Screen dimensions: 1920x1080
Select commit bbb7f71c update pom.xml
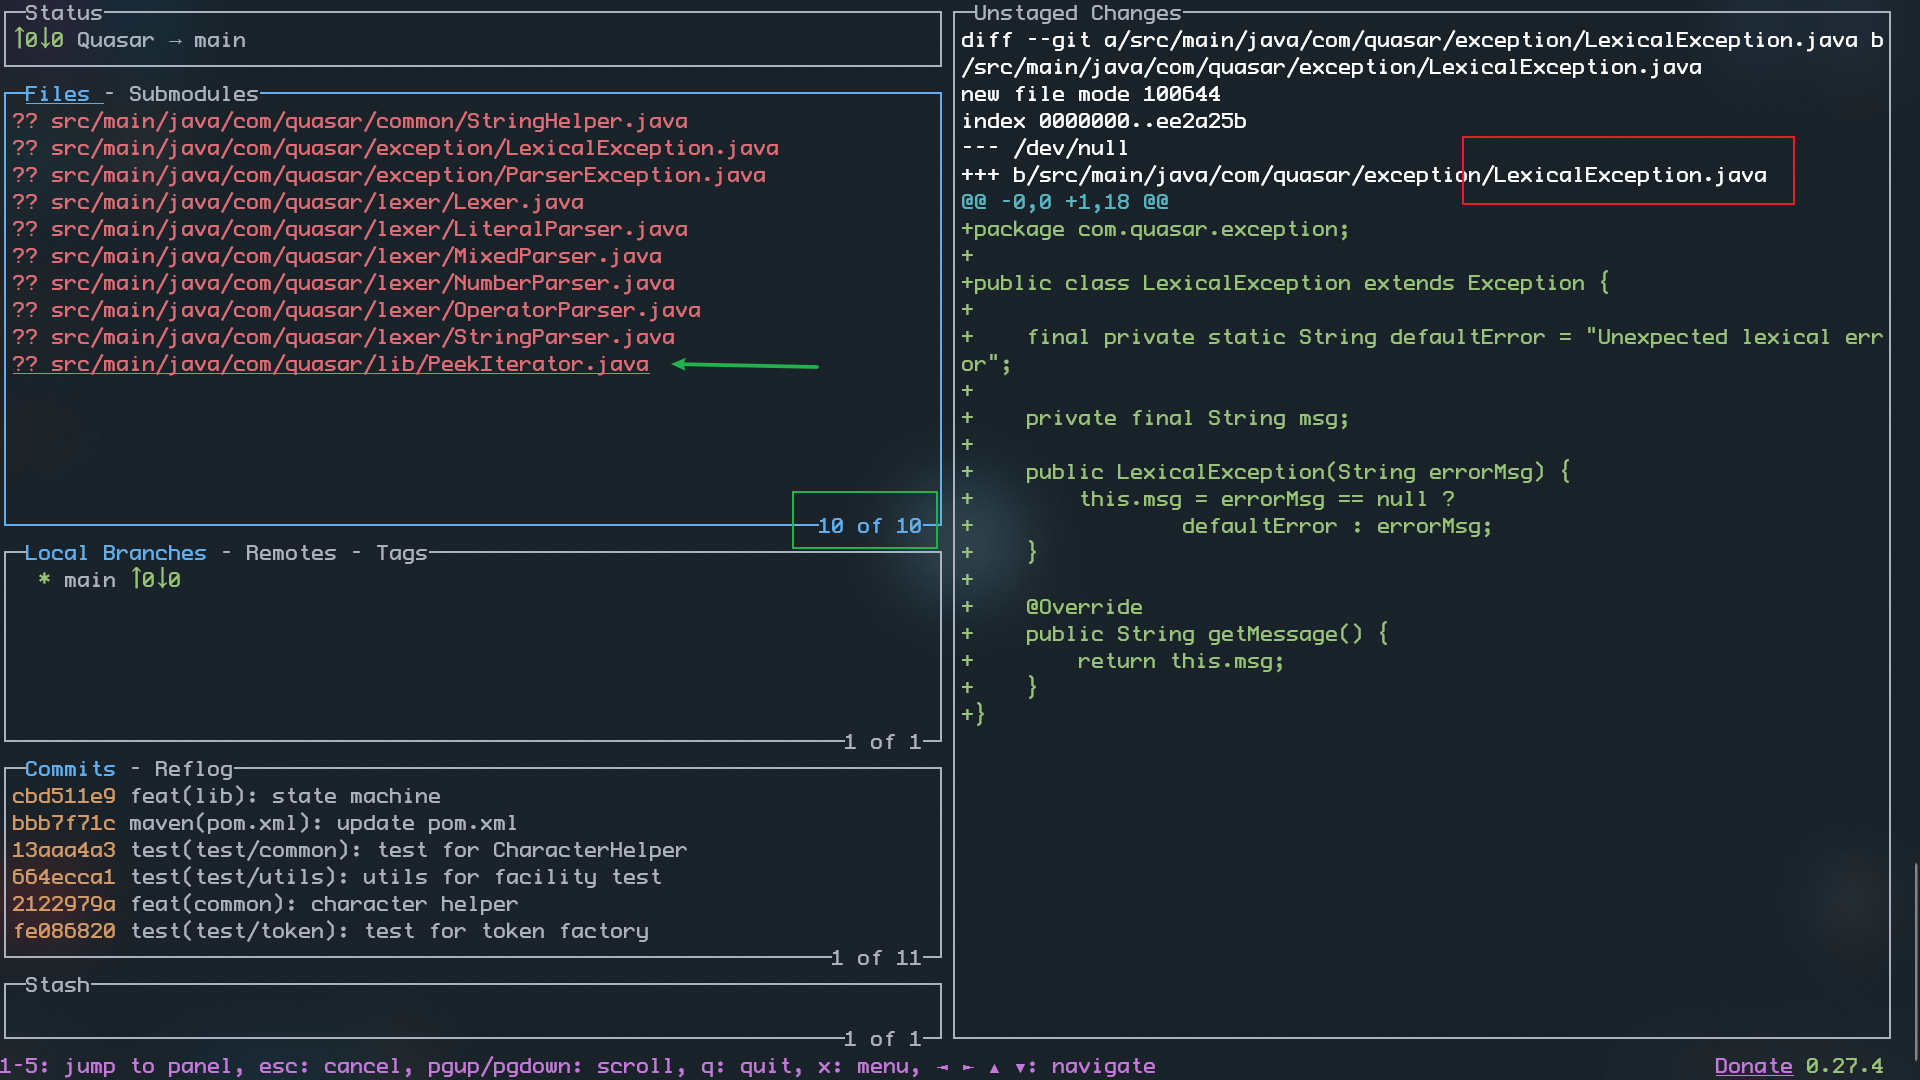click(264, 823)
